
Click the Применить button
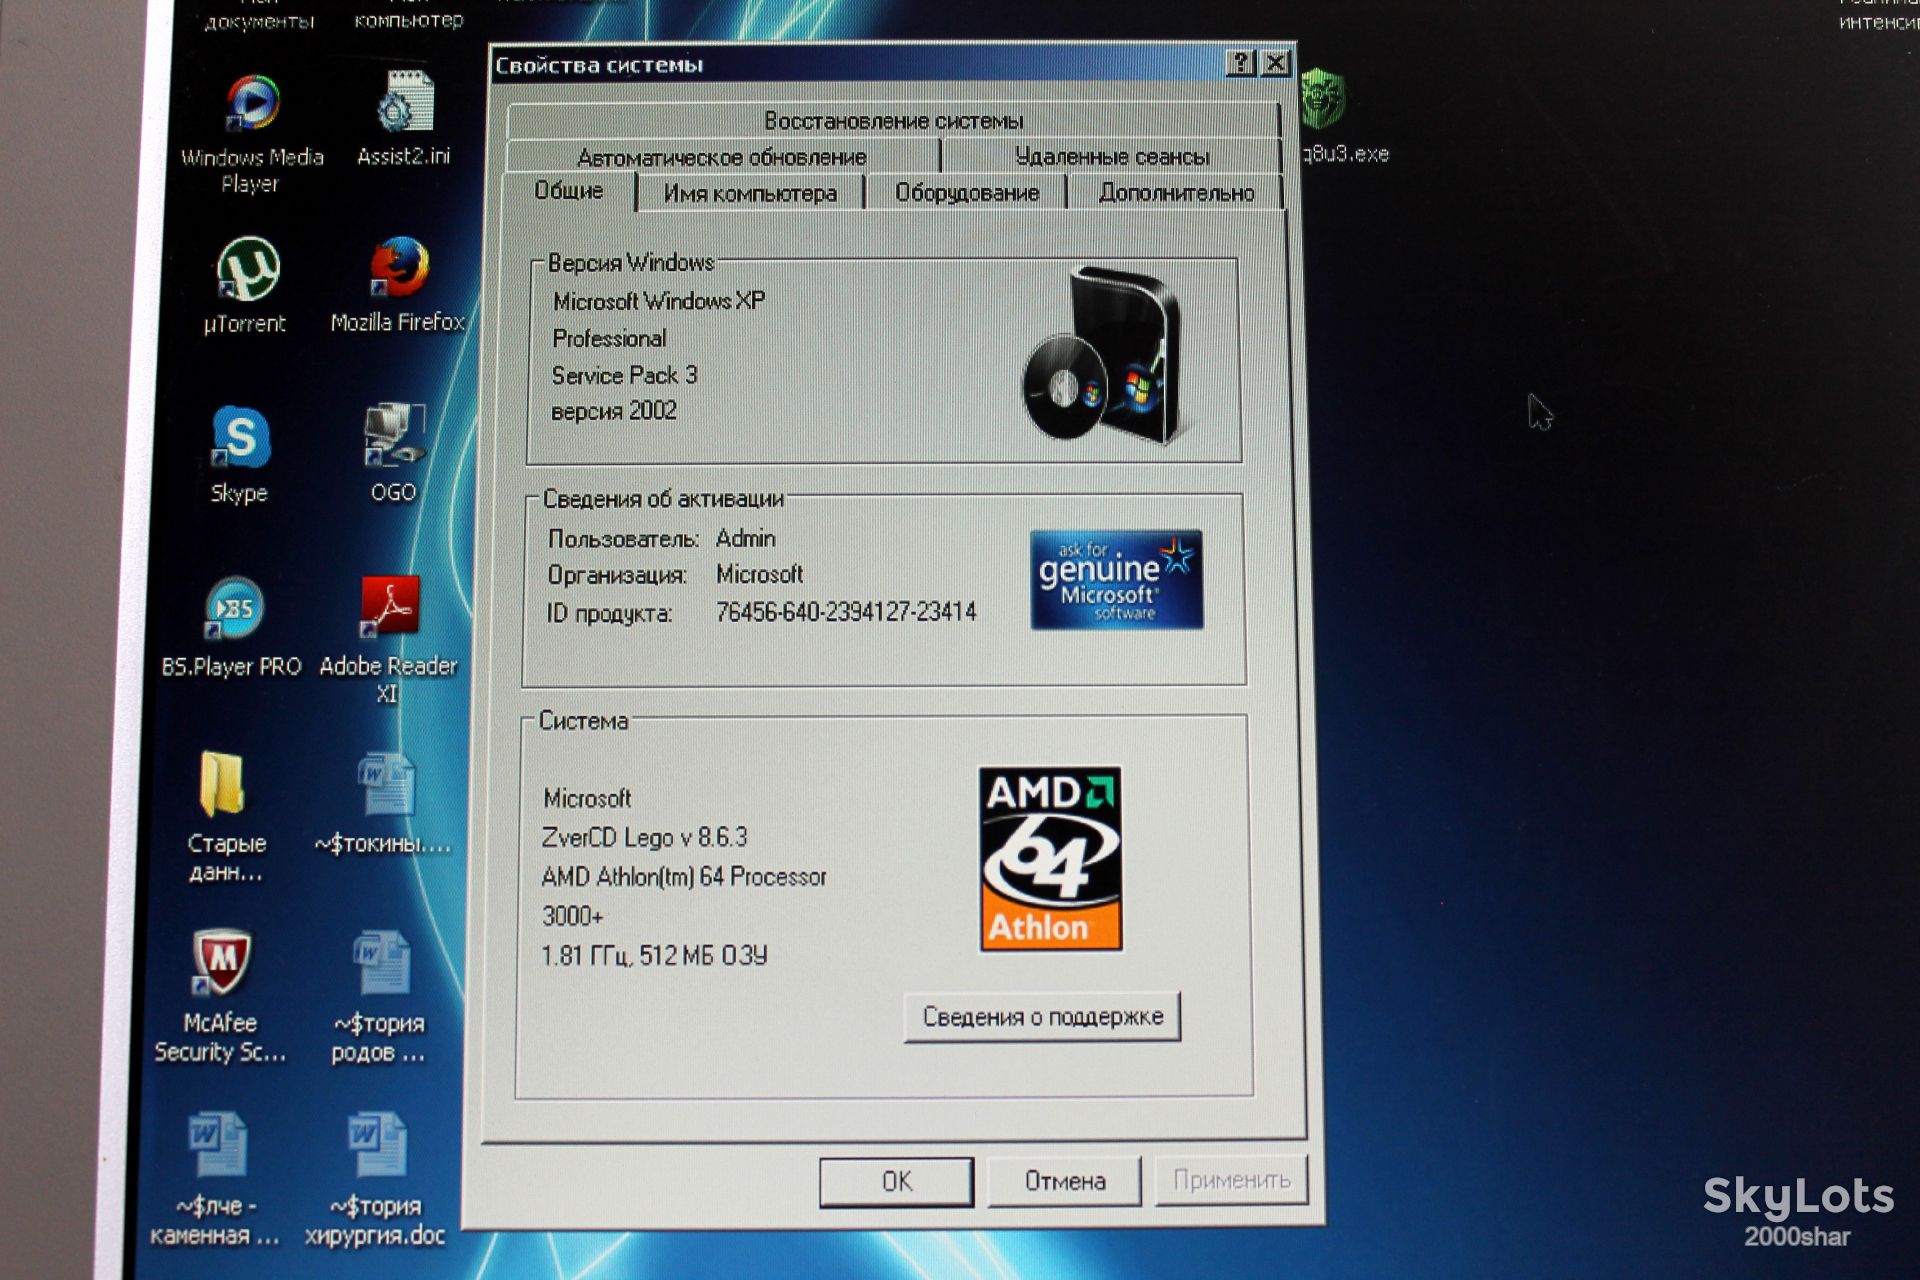click(x=1231, y=1180)
